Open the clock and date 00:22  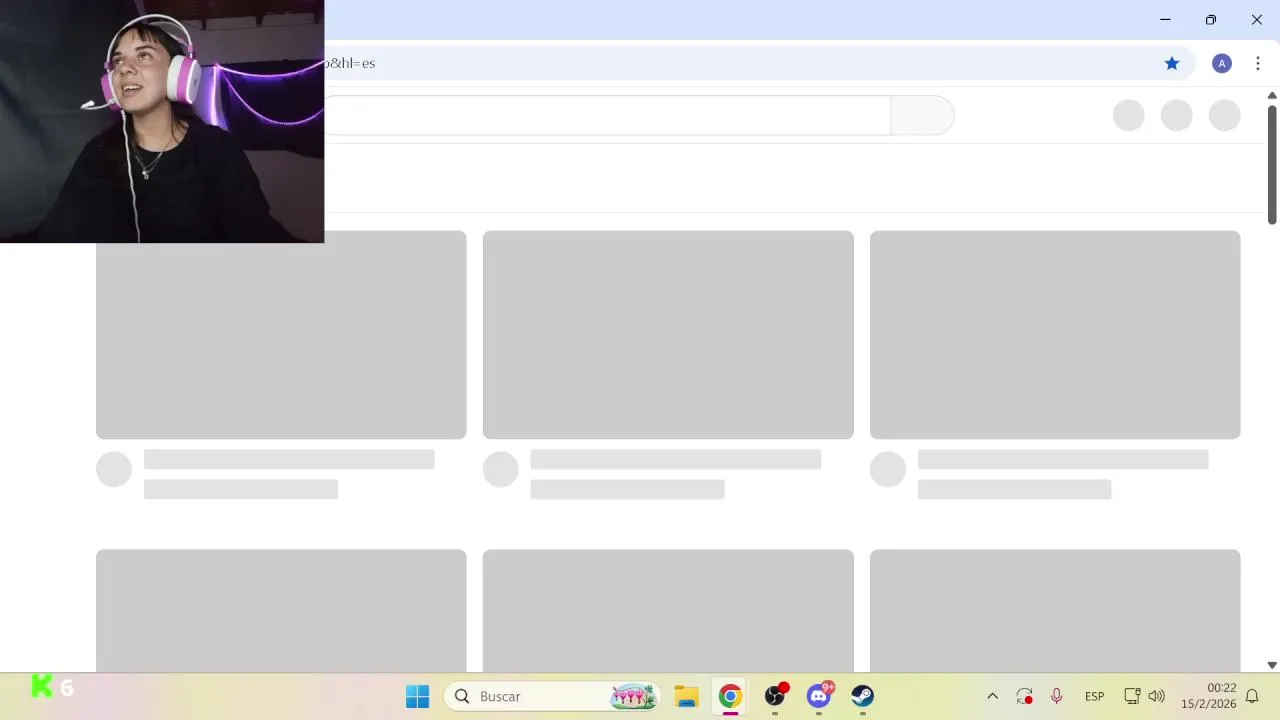[1208, 696]
